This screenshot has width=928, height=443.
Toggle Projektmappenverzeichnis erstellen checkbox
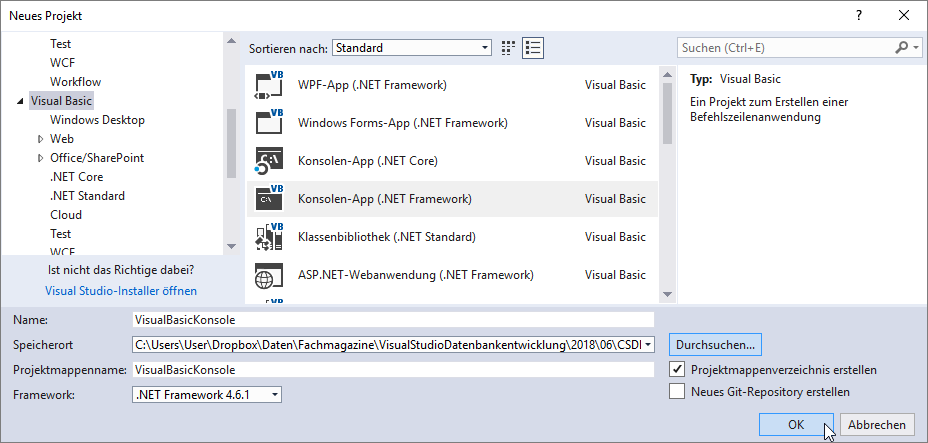point(677,370)
